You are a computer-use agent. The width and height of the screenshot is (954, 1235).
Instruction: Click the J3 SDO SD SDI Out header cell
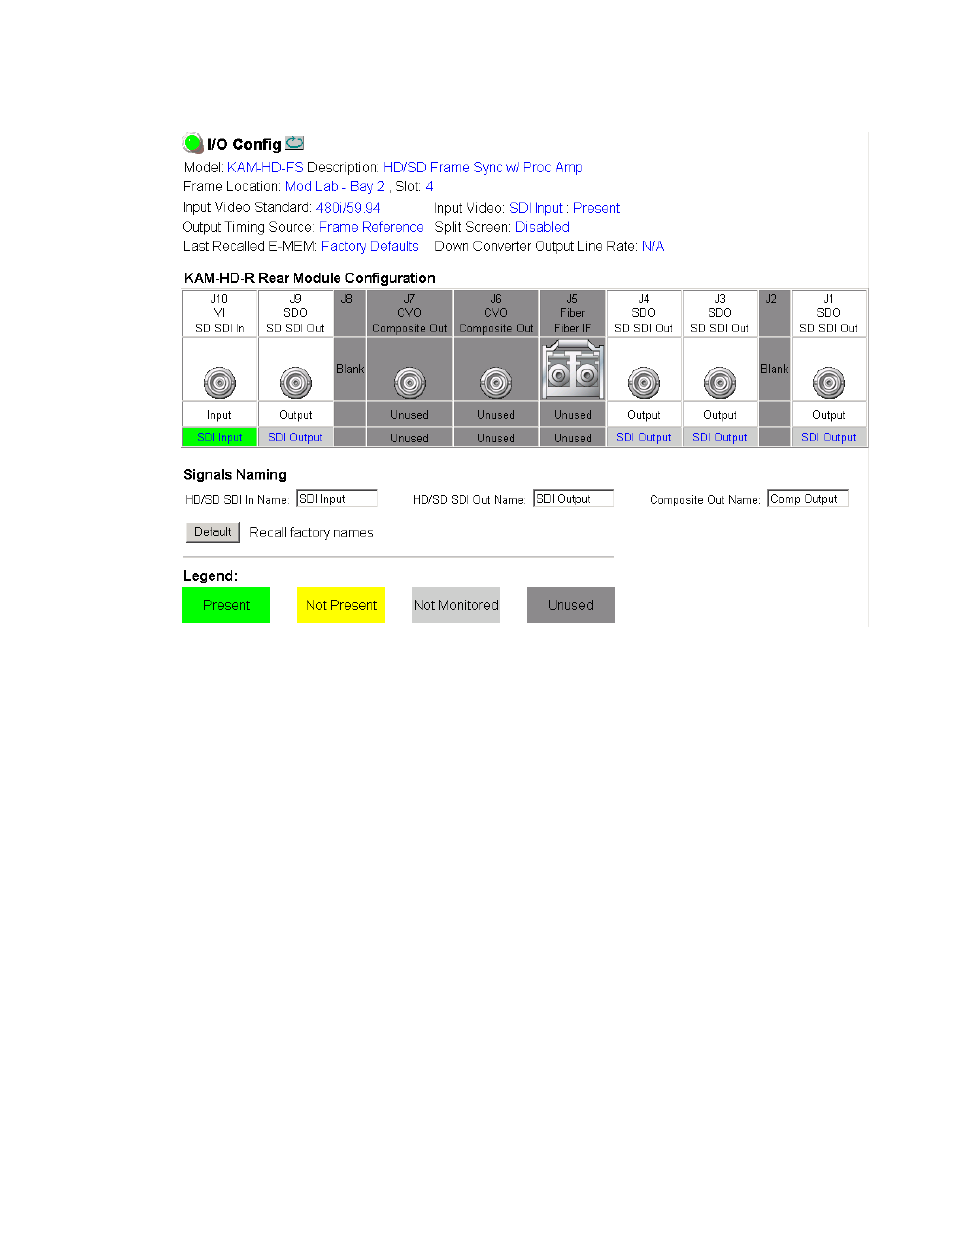pos(720,313)
